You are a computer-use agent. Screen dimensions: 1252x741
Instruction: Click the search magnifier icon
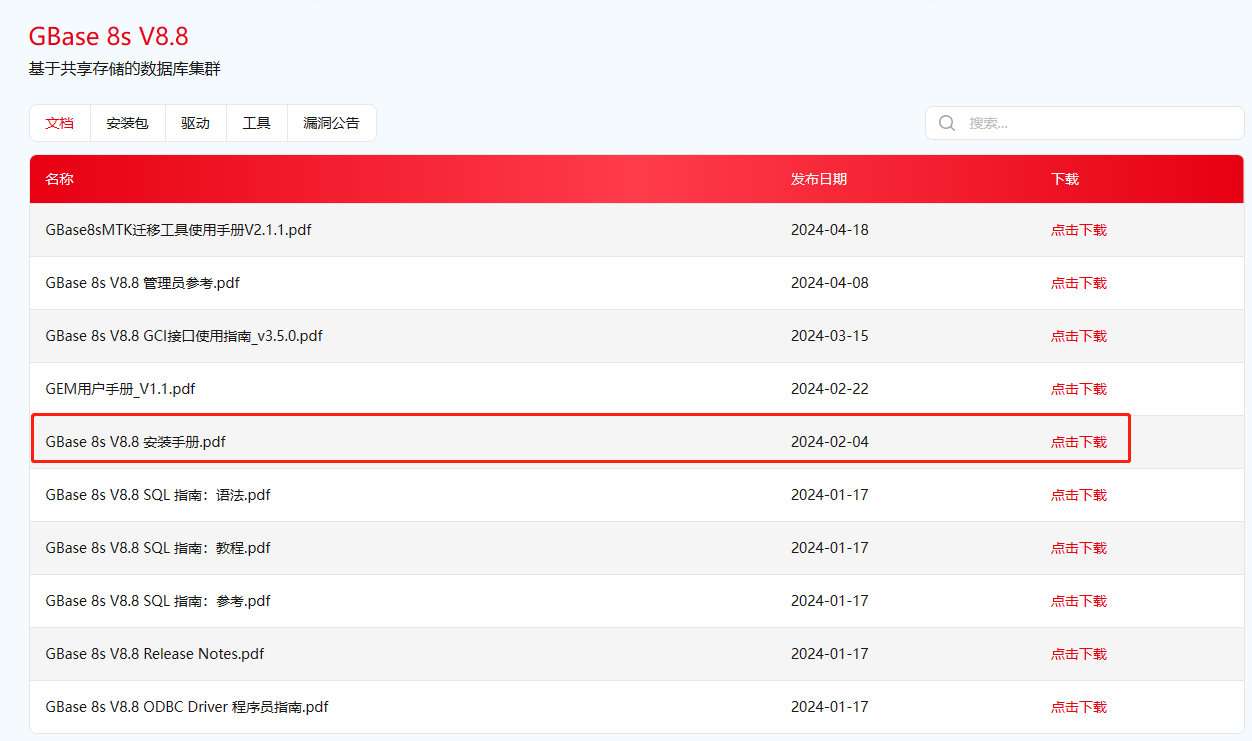coord(946,123)
